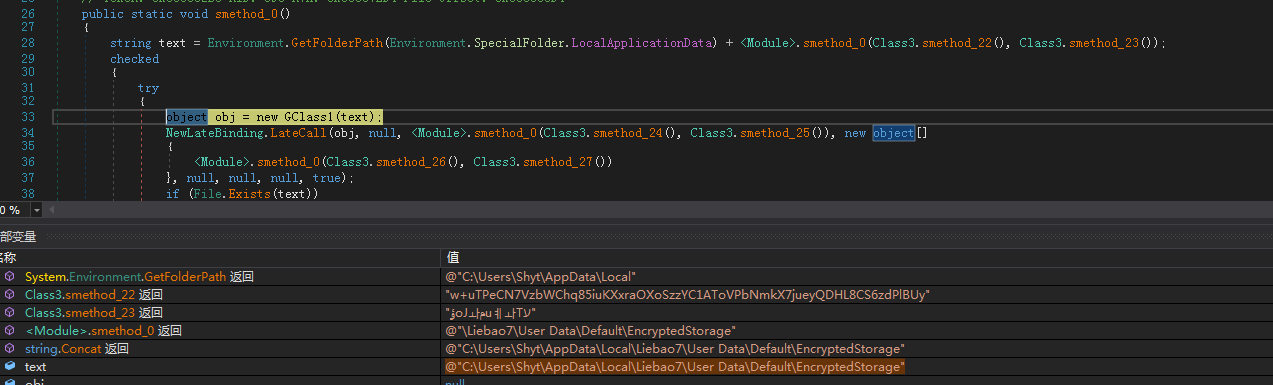Click smethod_25() call on line 34
The height and width of the screenshot is (385, 1273).
pyautogui.click(x=757, y=133)
